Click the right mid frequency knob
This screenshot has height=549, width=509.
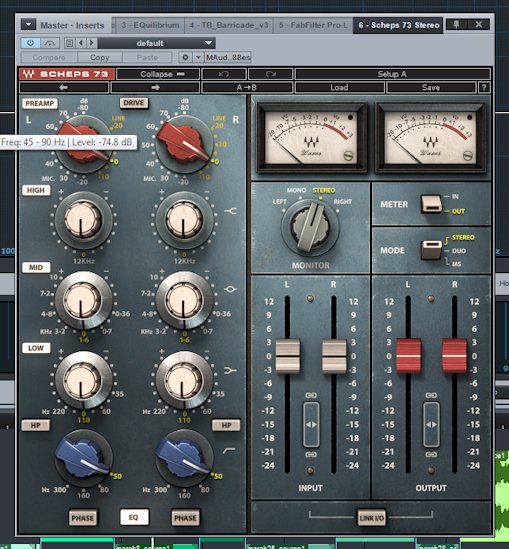coord(184,300)
